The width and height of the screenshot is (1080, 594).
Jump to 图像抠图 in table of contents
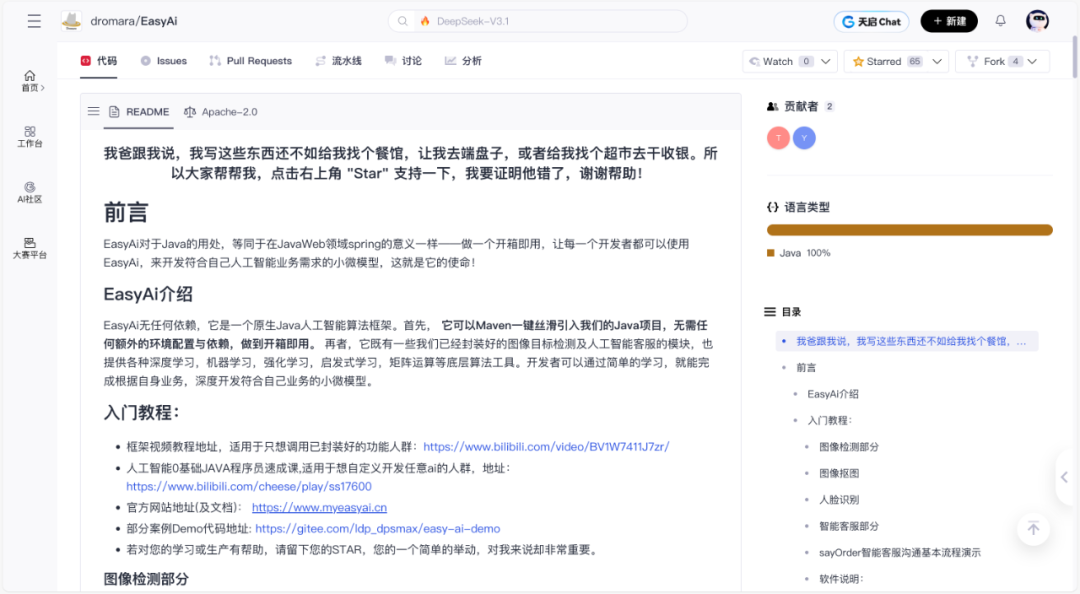(839, 473)
